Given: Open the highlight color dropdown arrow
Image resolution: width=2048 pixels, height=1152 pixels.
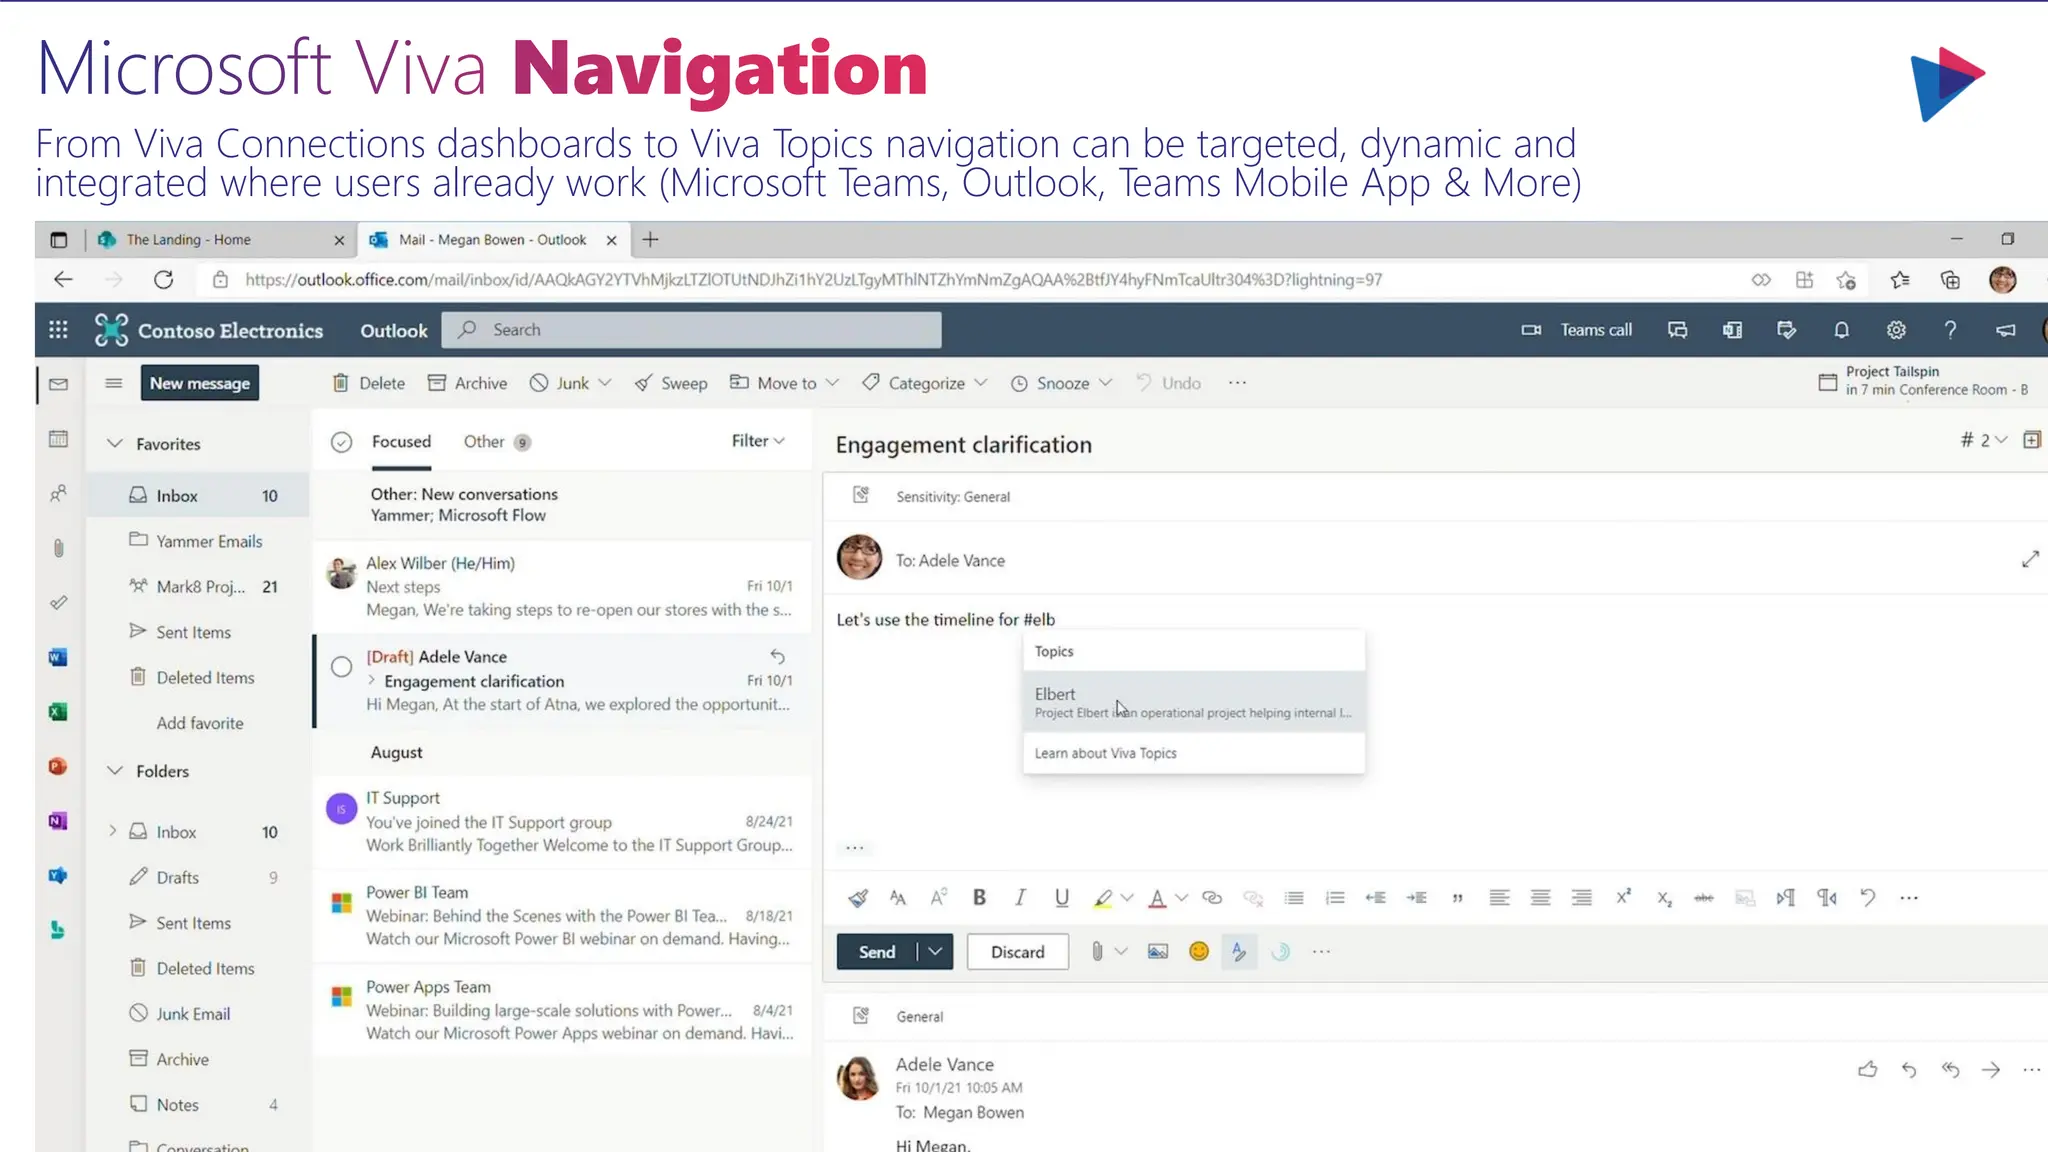Looking at the screenshot, I should (1127, 898).
